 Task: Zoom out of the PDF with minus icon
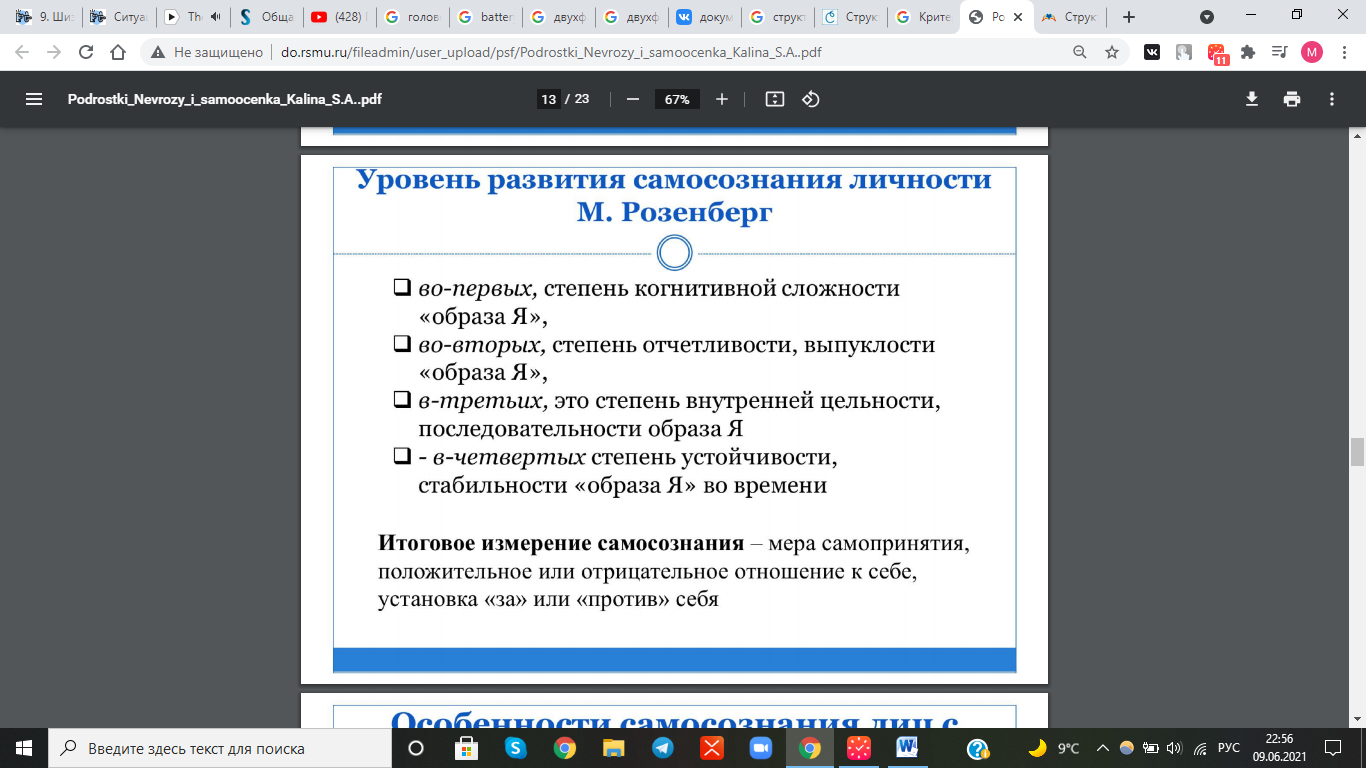click(x=632, y=99)
